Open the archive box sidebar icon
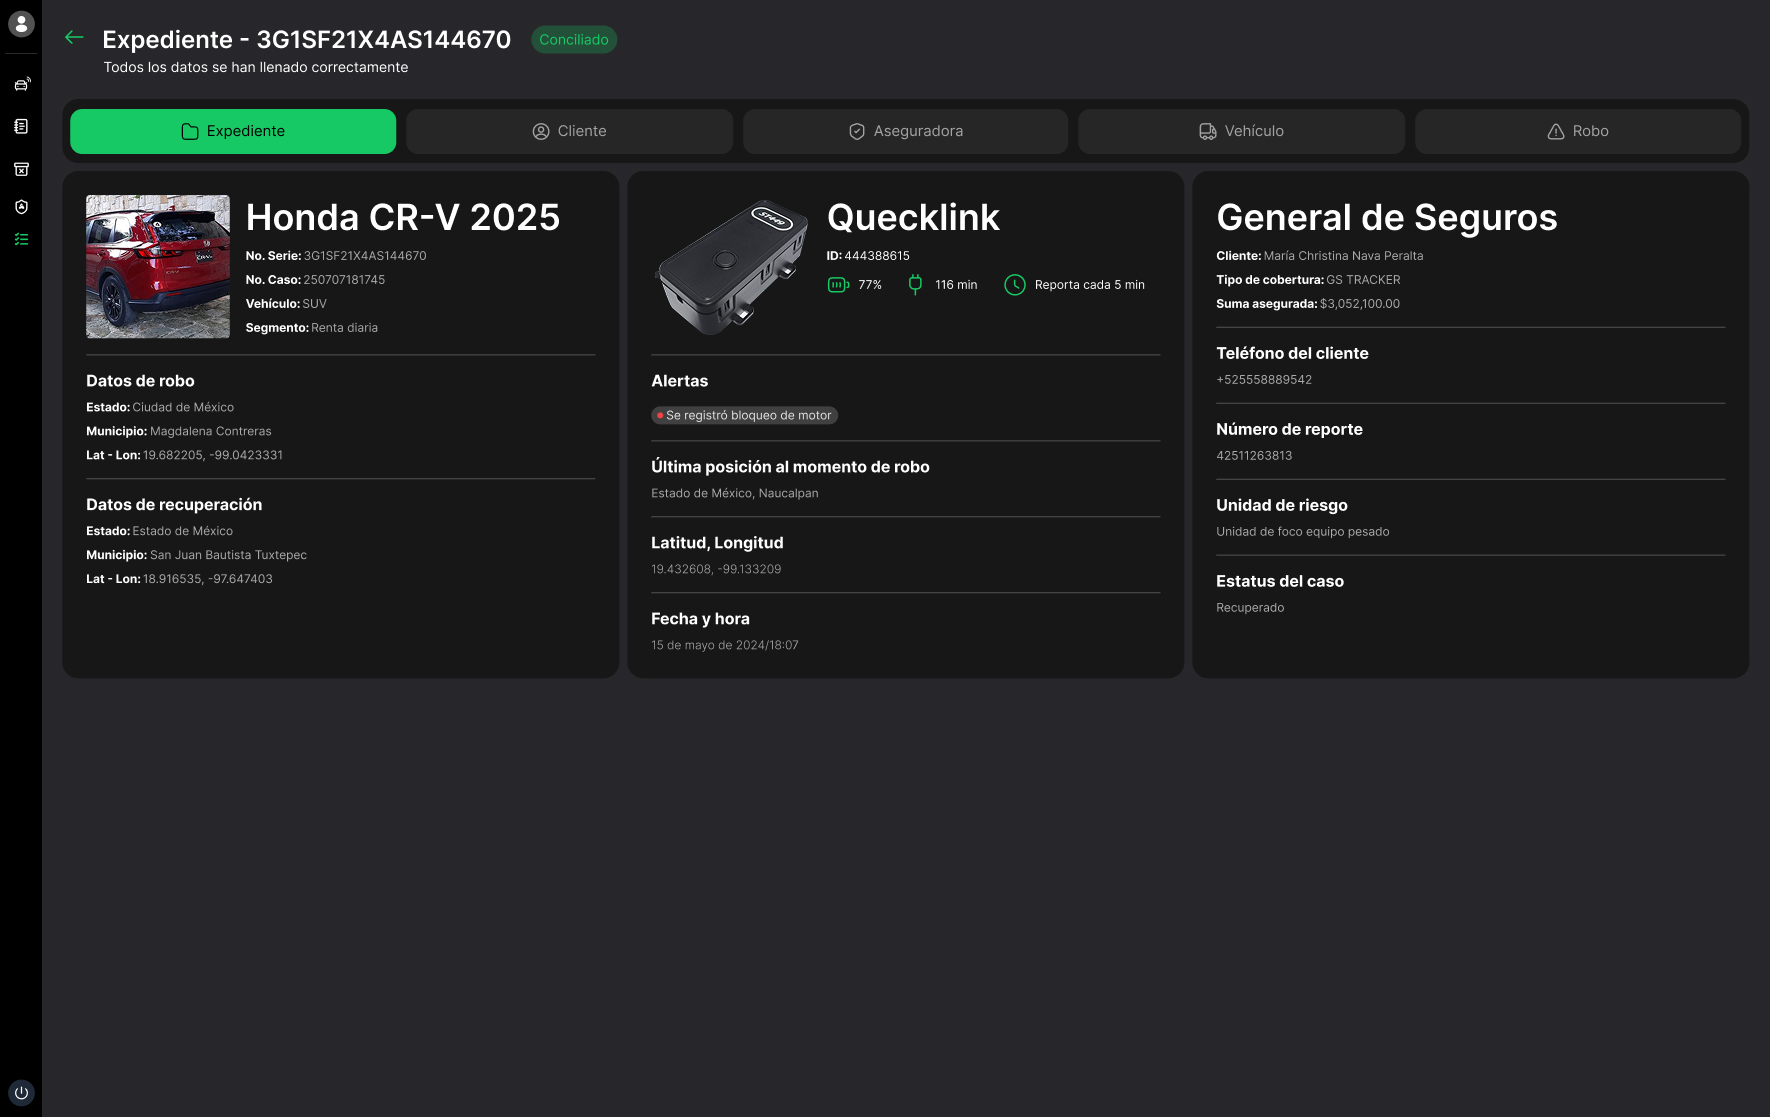 pos(21,169)
